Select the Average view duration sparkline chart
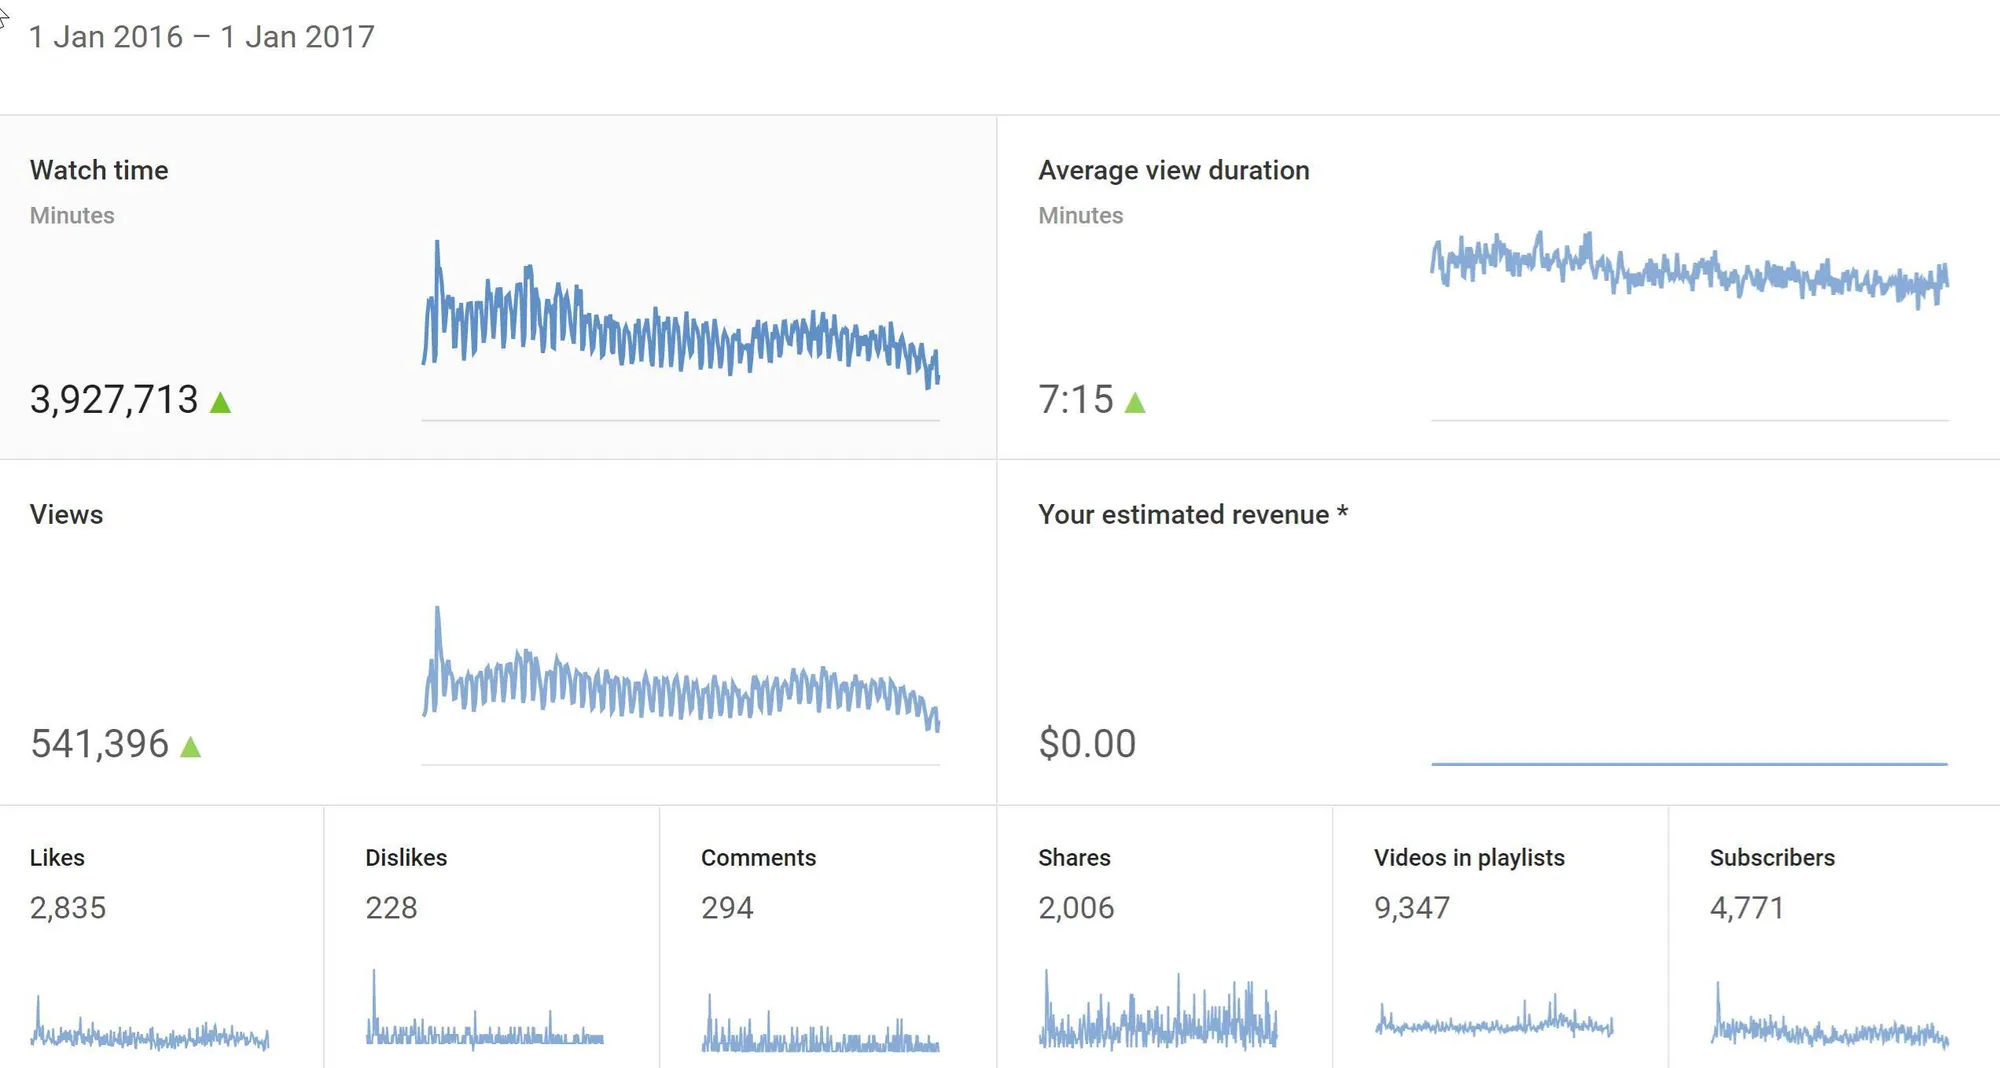Image resolution: width=2000 pixels, height=1068 pixels. 1690,325
